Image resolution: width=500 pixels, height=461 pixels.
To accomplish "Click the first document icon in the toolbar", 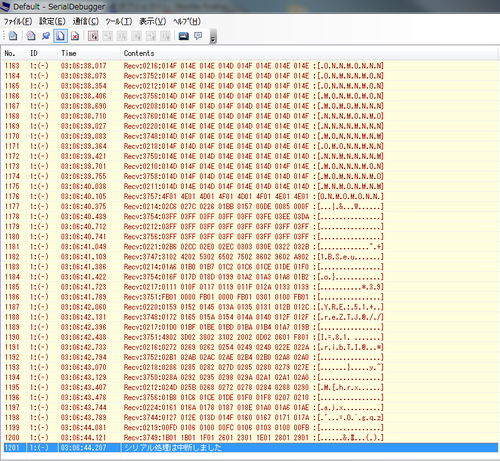I will (x=13, y=36).
